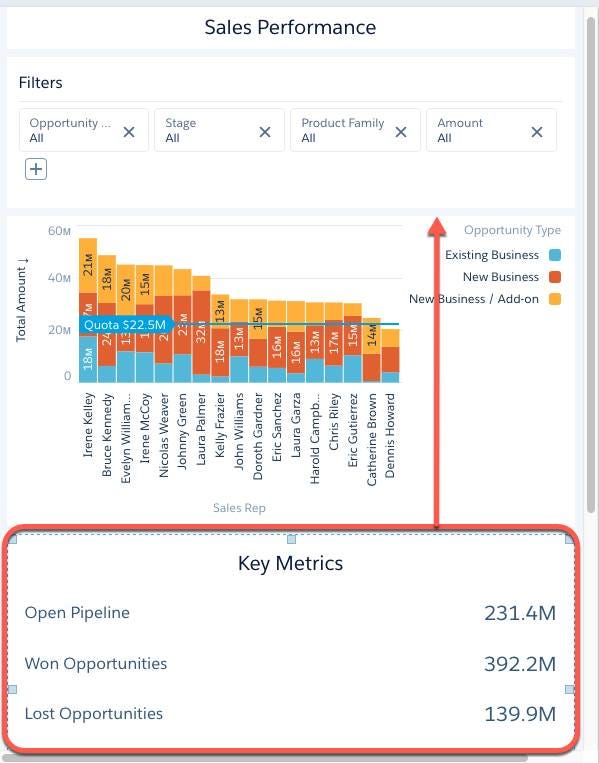Viewport: 599px width, 763px height.
Task: Clear the Amount filter with its X icon
Action: [537, 132]
